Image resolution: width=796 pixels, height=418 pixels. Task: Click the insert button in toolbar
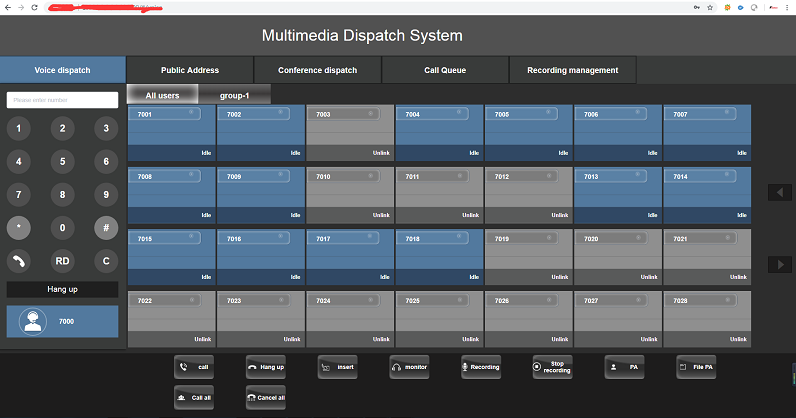tap(337, 367)
